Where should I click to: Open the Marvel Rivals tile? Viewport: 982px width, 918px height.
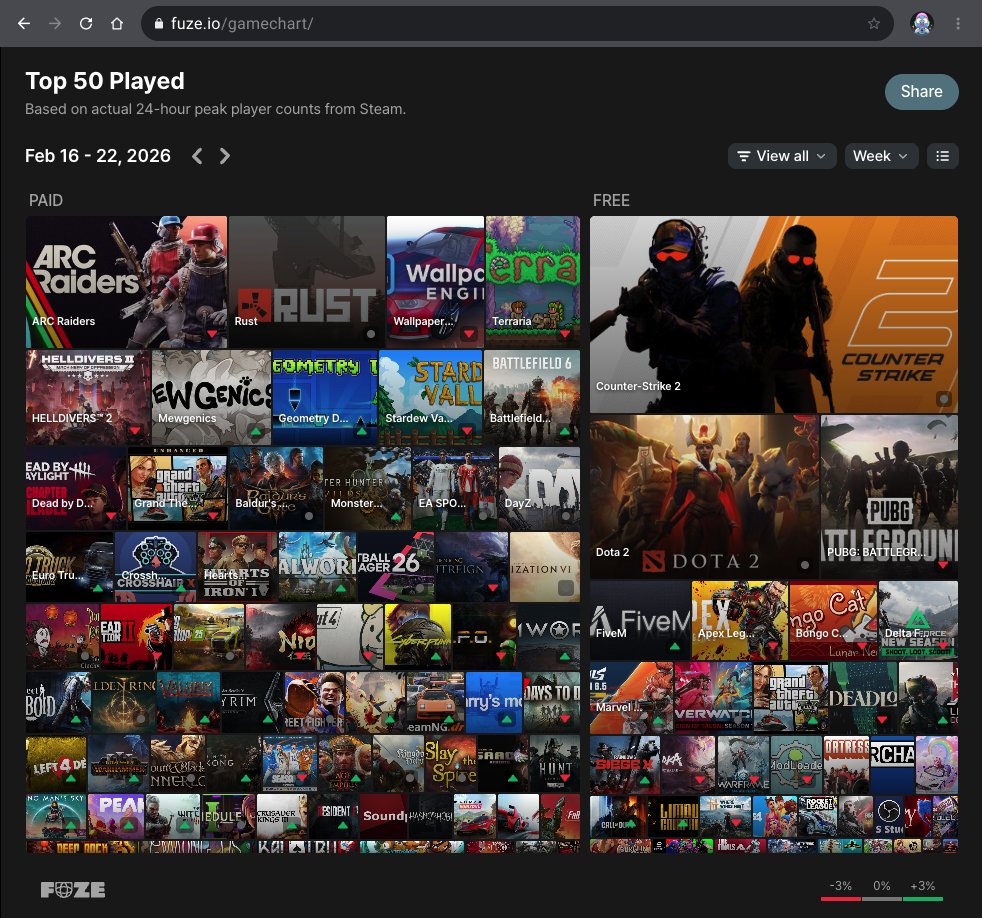click(631, 698)
